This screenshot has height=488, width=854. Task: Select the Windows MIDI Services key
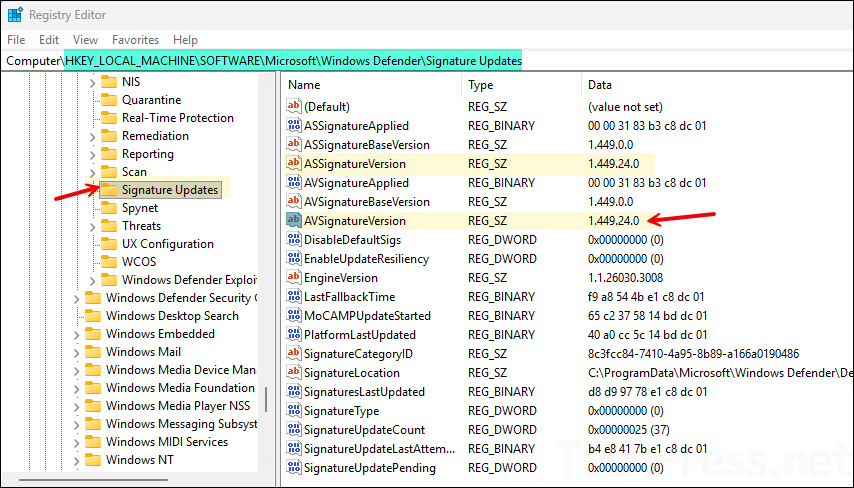[167, 441]
